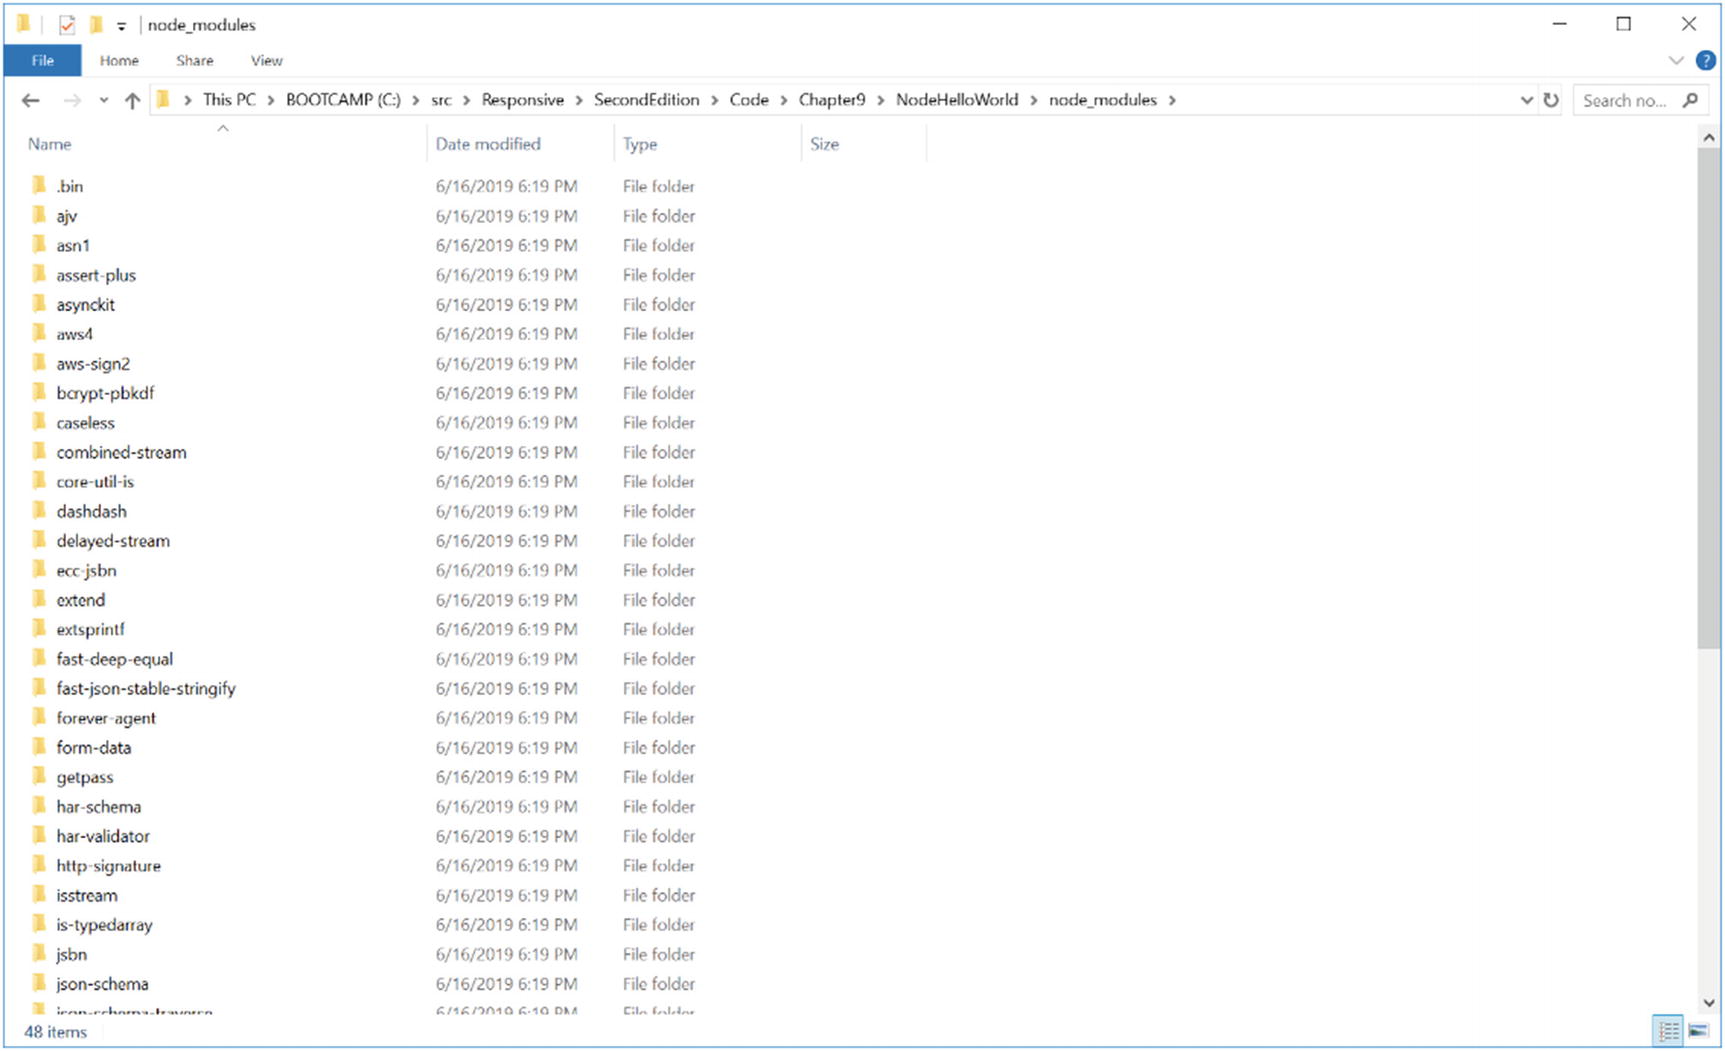Go up one folder level with Up arrow
The image size is (1725, 1051).
(x=132, y=100)
